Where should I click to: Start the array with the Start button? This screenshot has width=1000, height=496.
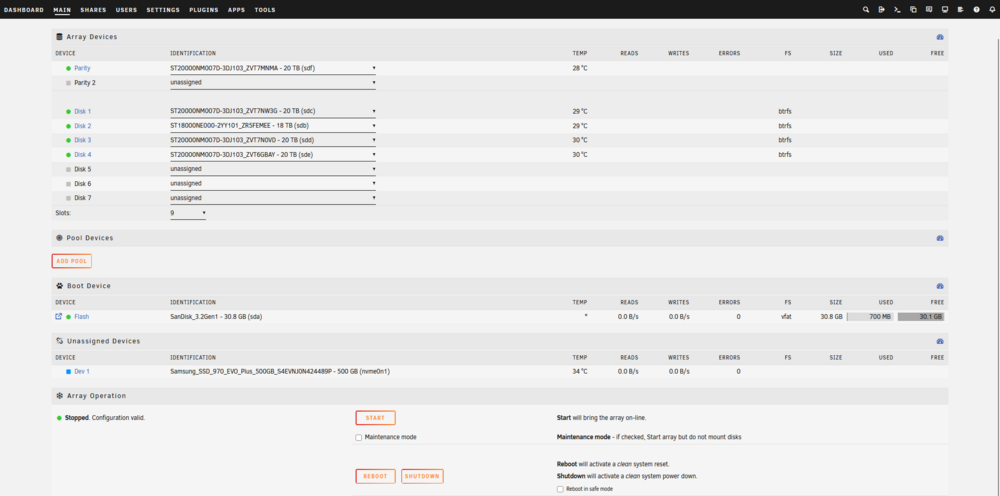pos(375,418)
